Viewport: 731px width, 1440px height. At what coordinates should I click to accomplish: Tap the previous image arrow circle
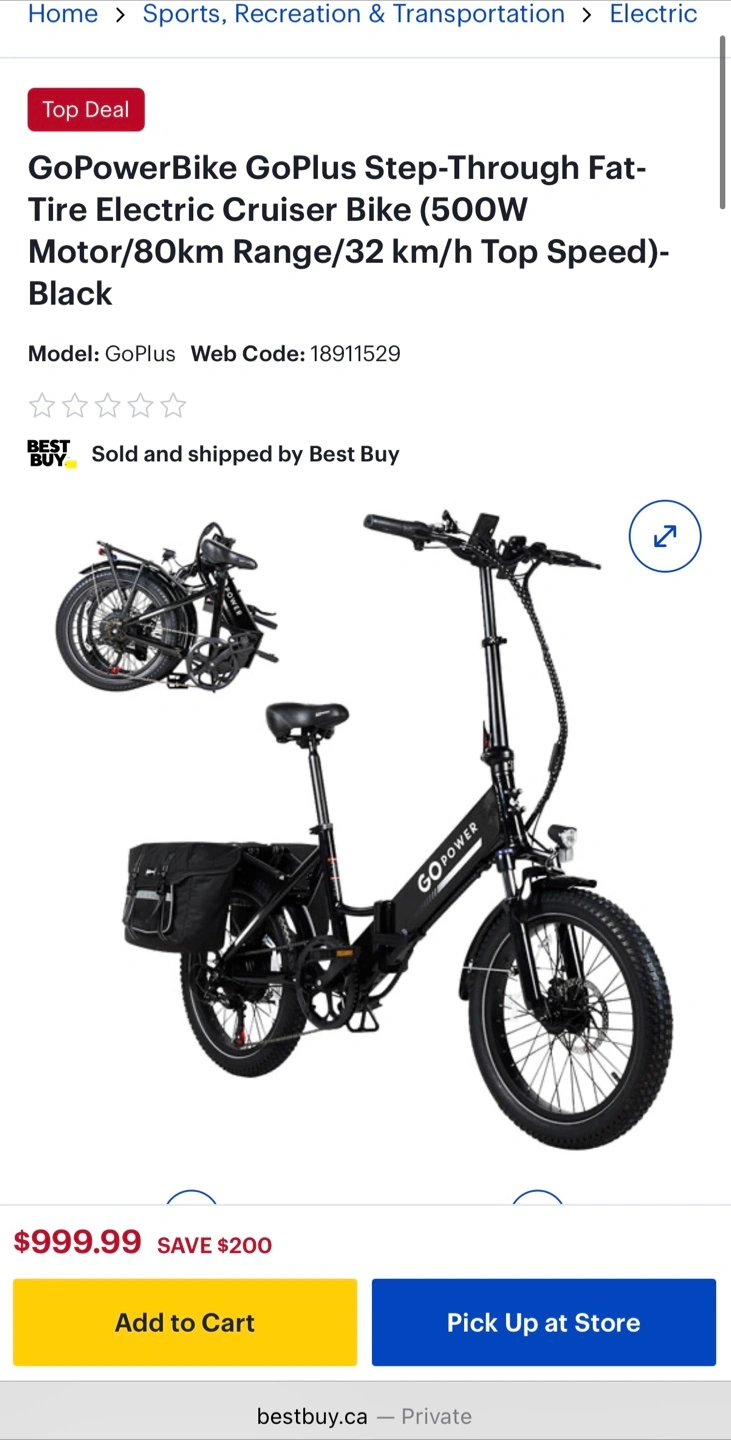(x=191, y=1197)
